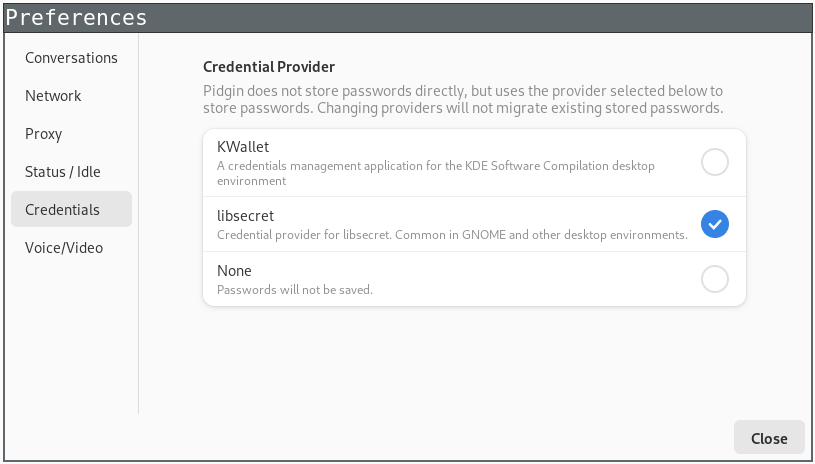
Task: Select Credentials in the sidebar
Action: tap(62, 210)
